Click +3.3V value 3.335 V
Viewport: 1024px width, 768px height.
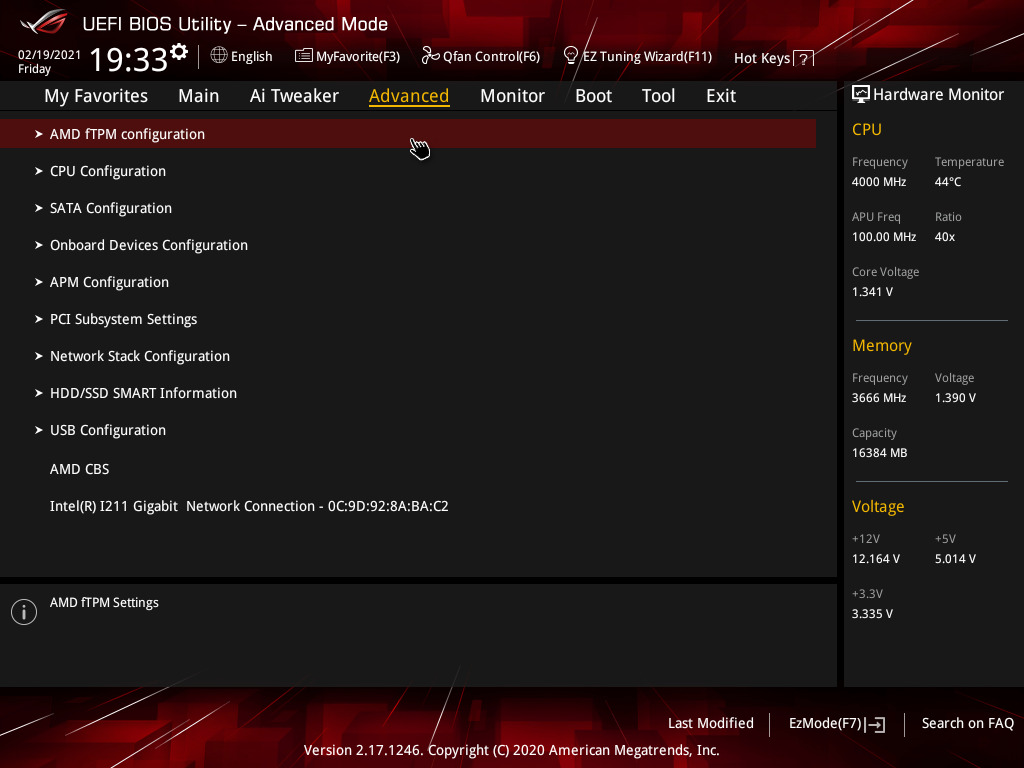tap(872, 614)
